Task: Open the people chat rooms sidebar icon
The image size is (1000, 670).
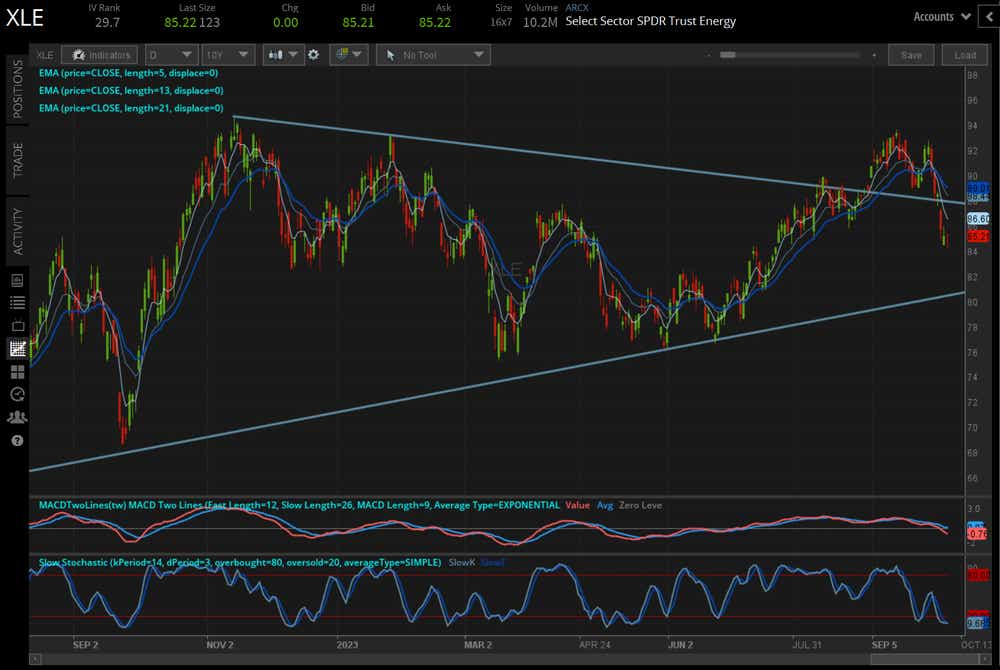Action: (x=17, y=418)
